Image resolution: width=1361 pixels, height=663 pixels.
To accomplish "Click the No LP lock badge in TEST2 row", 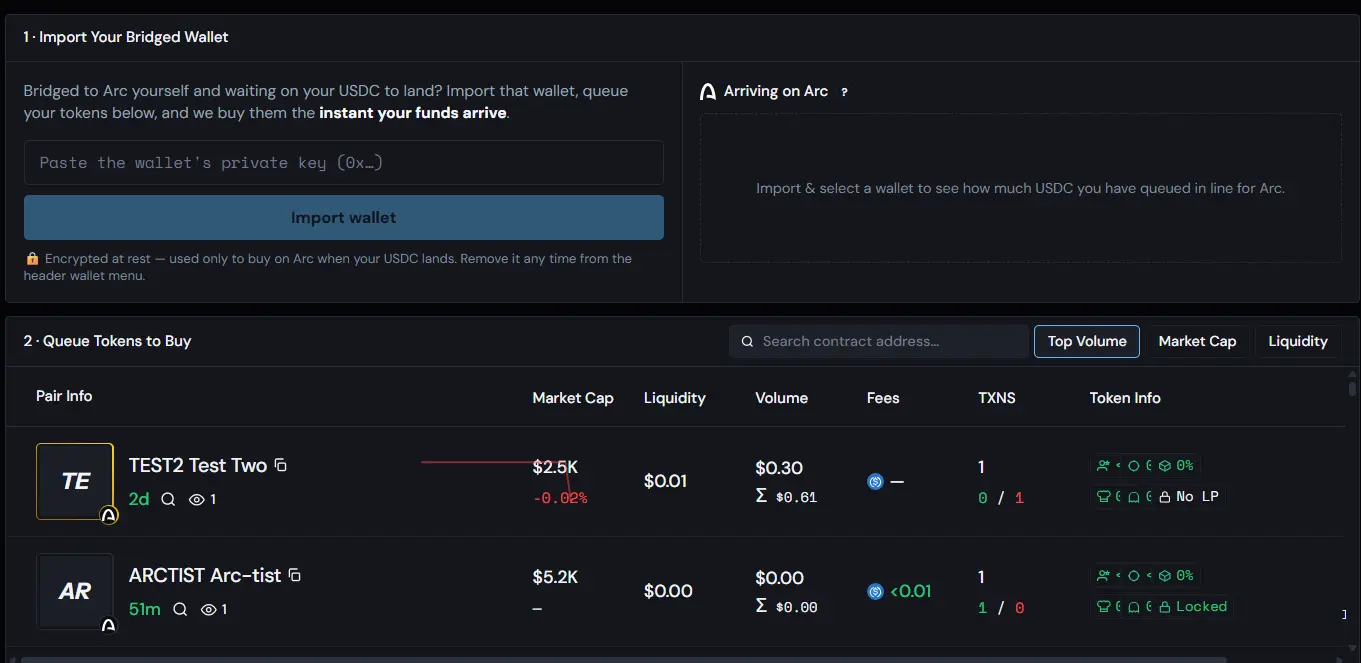I will pyautogui.click(x=1188, y=496).
